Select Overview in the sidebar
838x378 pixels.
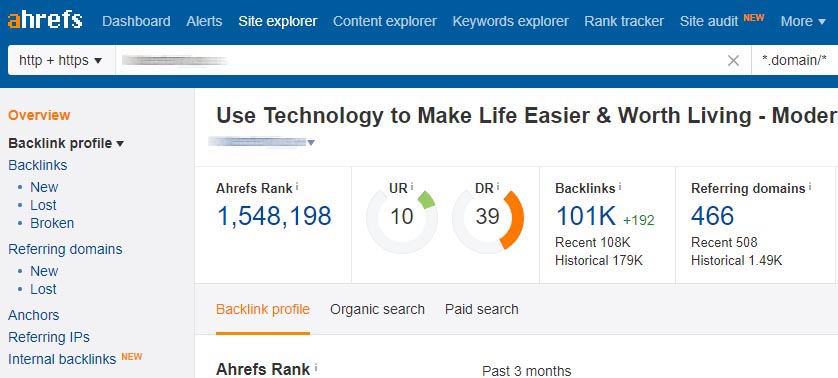(39, 115)
